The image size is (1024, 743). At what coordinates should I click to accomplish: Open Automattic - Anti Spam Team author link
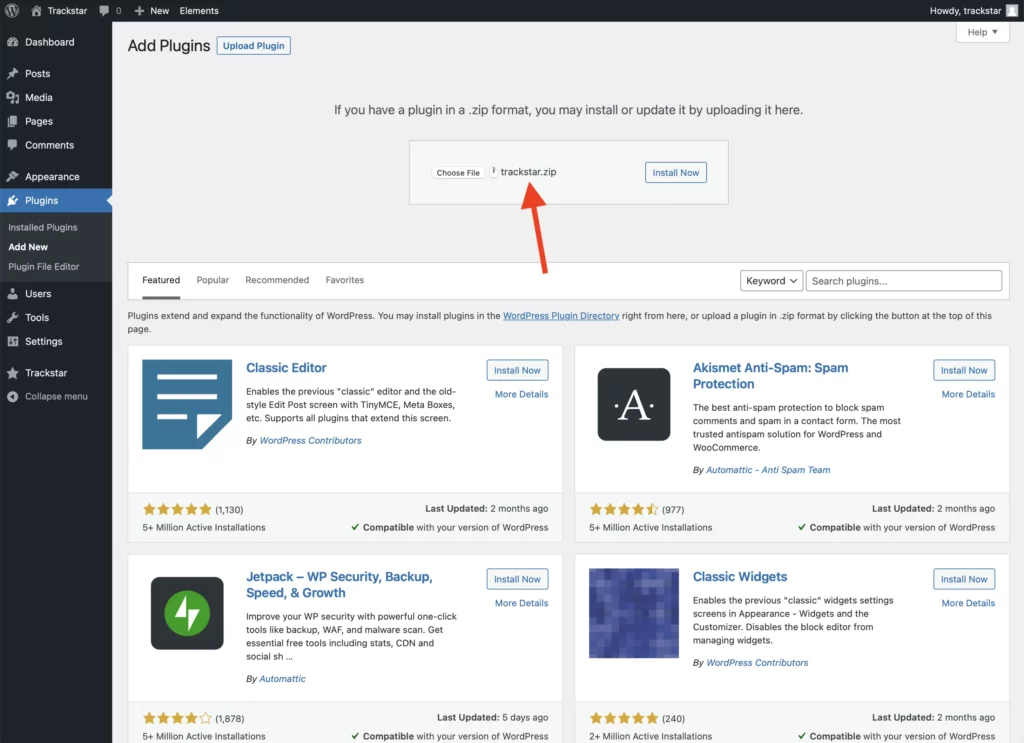click(x=768, y=469)
